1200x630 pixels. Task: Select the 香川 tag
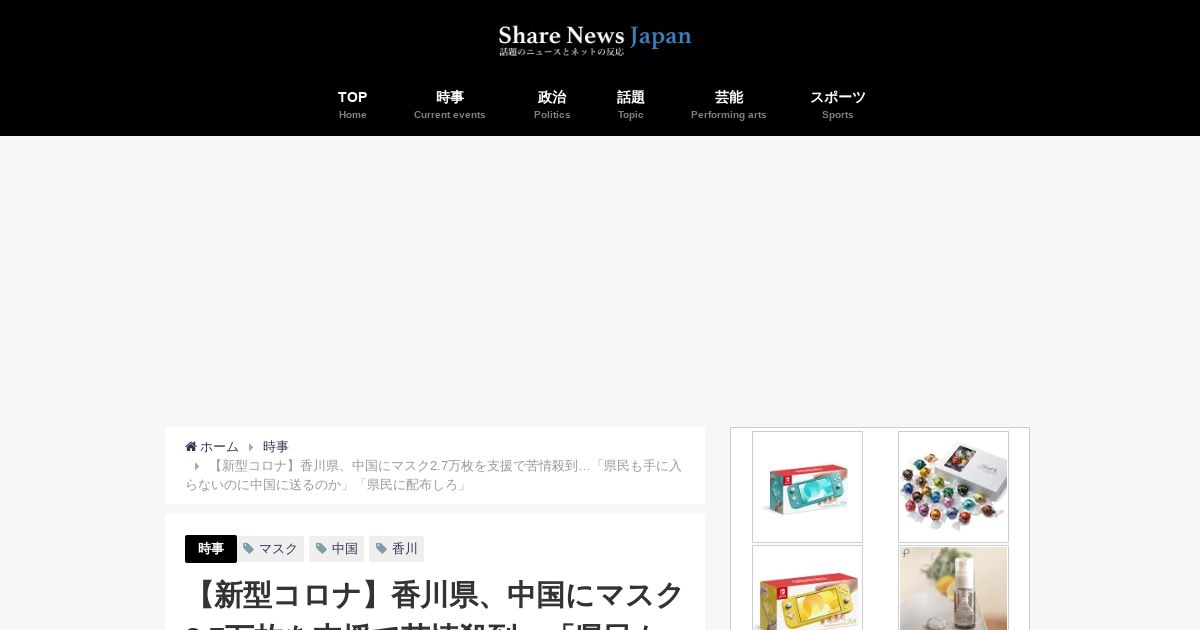[396, 549]
